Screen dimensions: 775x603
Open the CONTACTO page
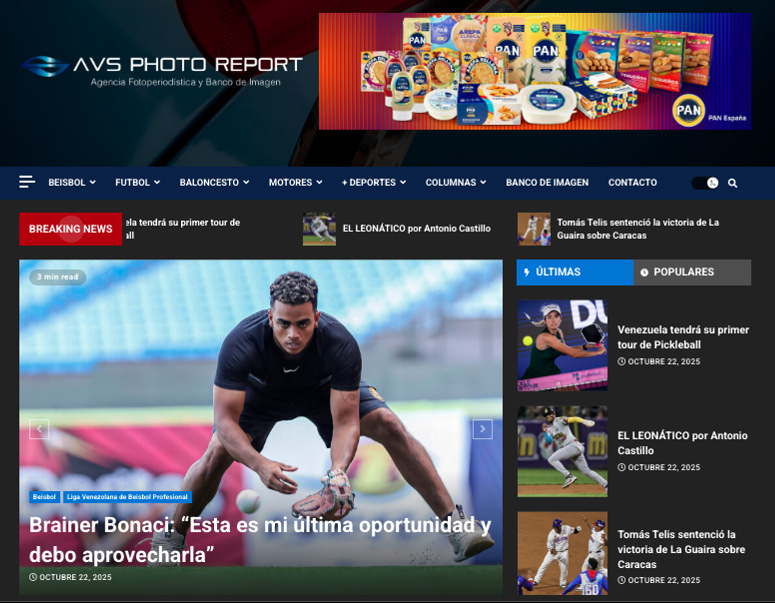[633, 182]
